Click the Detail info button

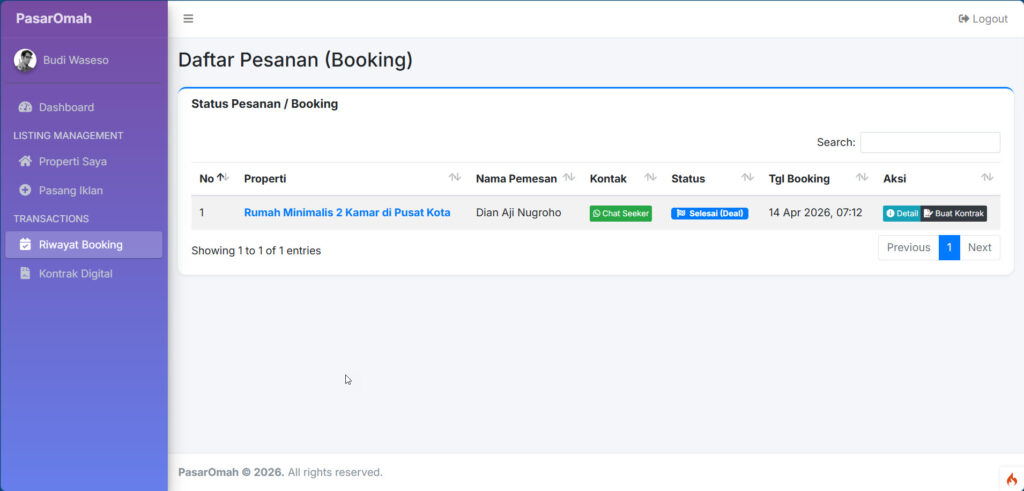coord(901,213)
